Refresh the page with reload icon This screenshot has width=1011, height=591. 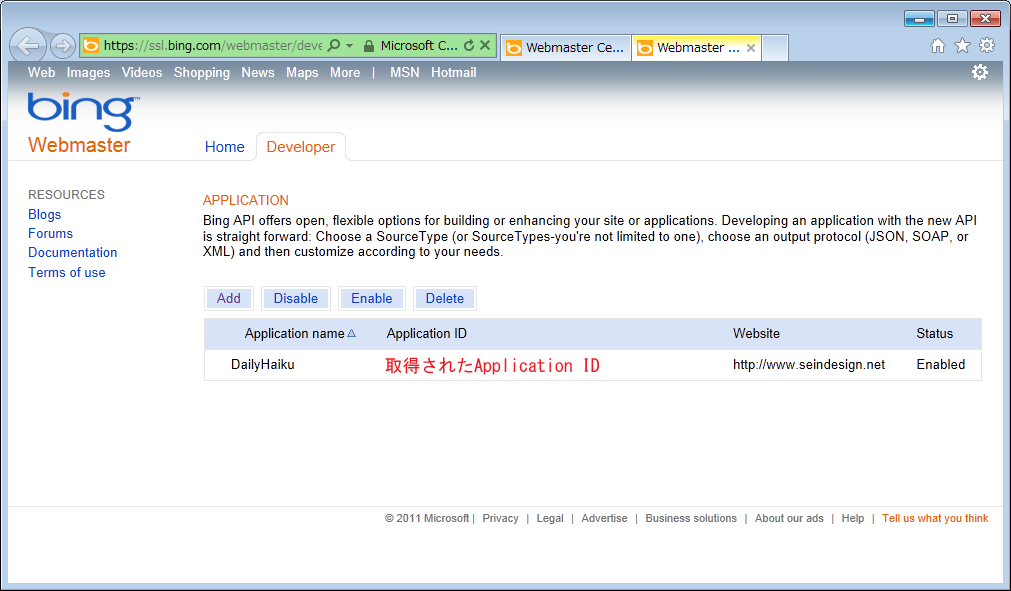point(469,45)
